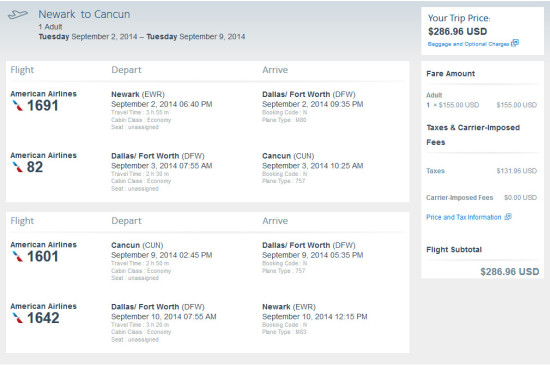Select flight number 82
This screenshot has height=365, width=550.
(35, 167)
